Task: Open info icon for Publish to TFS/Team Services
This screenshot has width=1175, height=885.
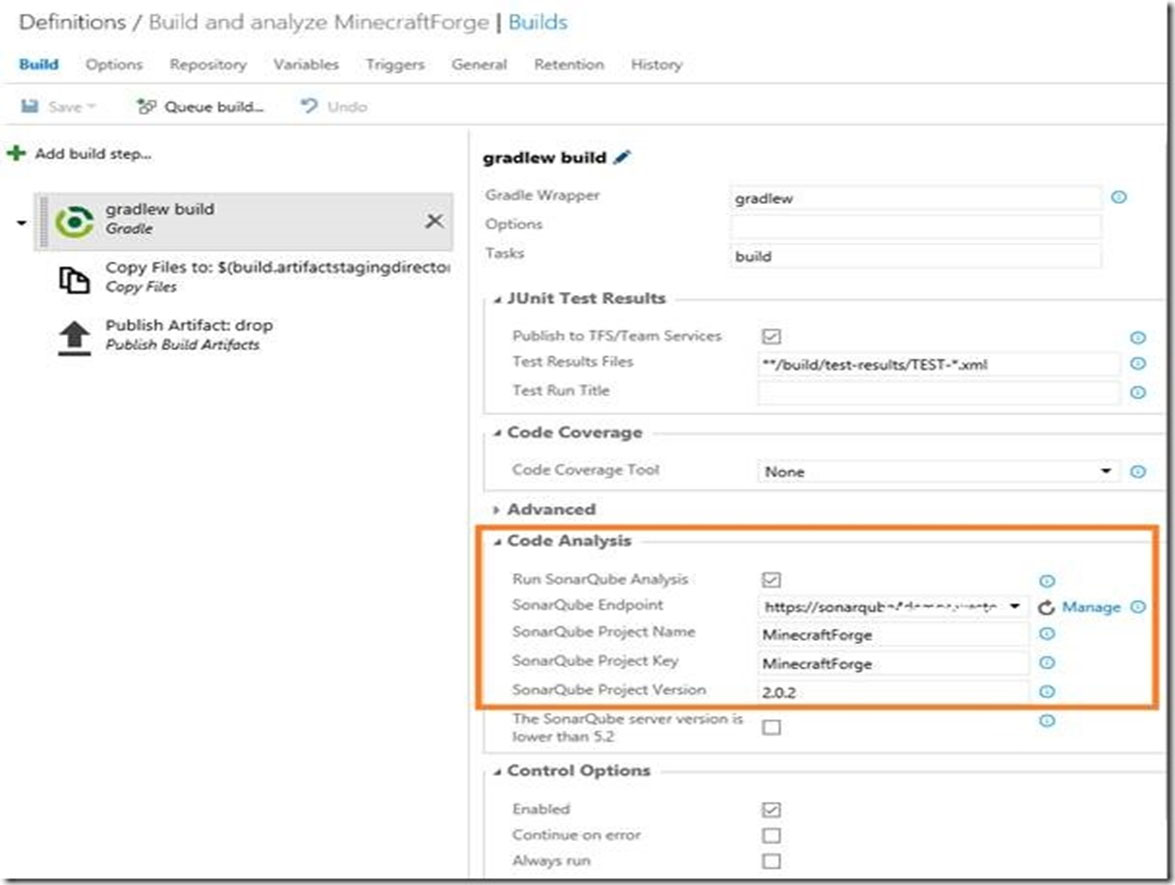Action: click(1138, 337)
